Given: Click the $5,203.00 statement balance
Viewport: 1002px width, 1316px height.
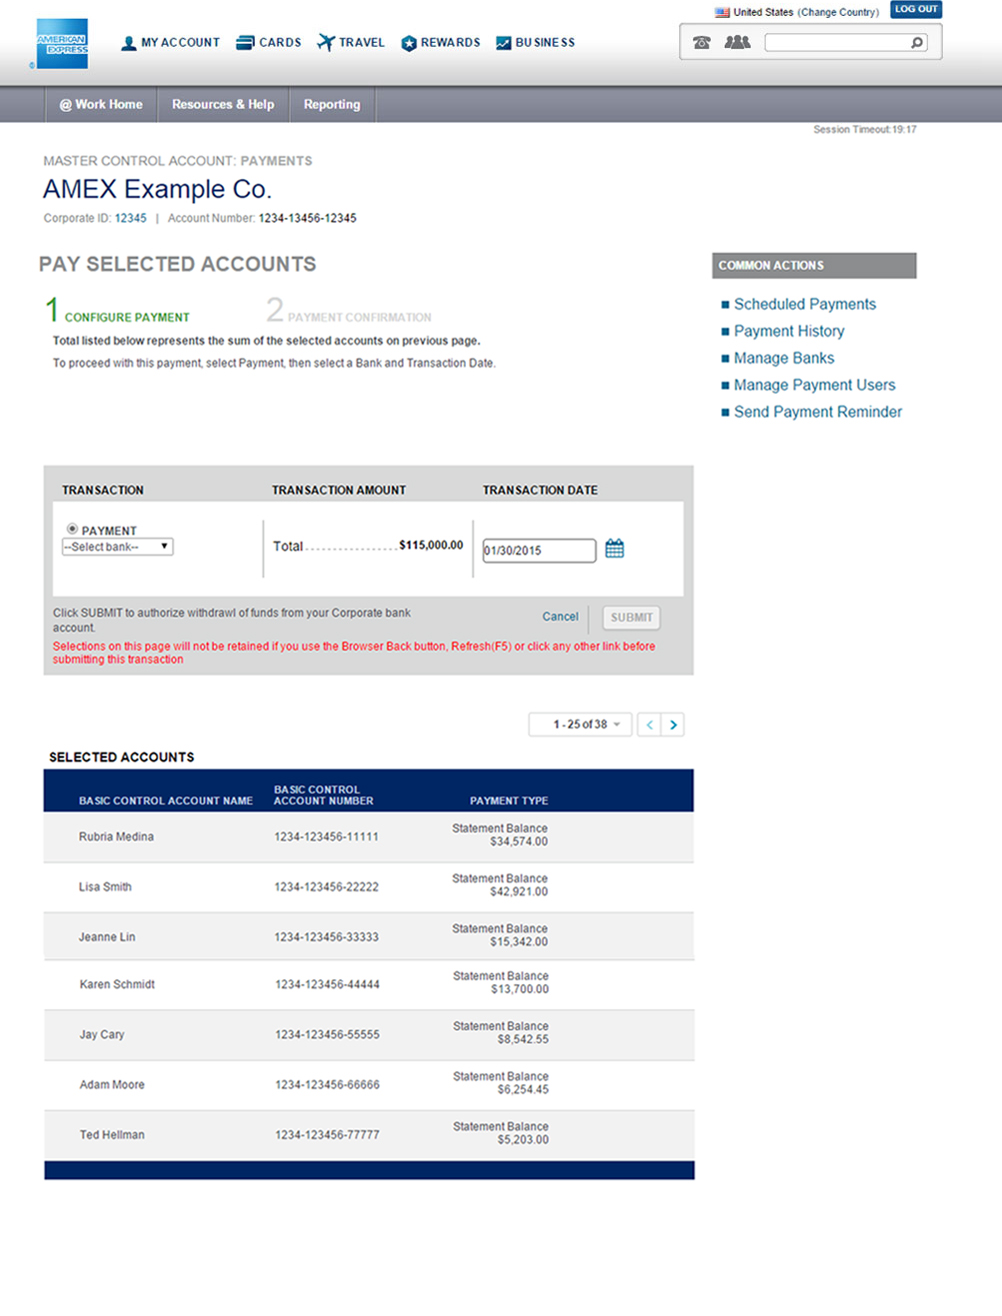Looking at the screenshot, I should (x=523, y=1139).
